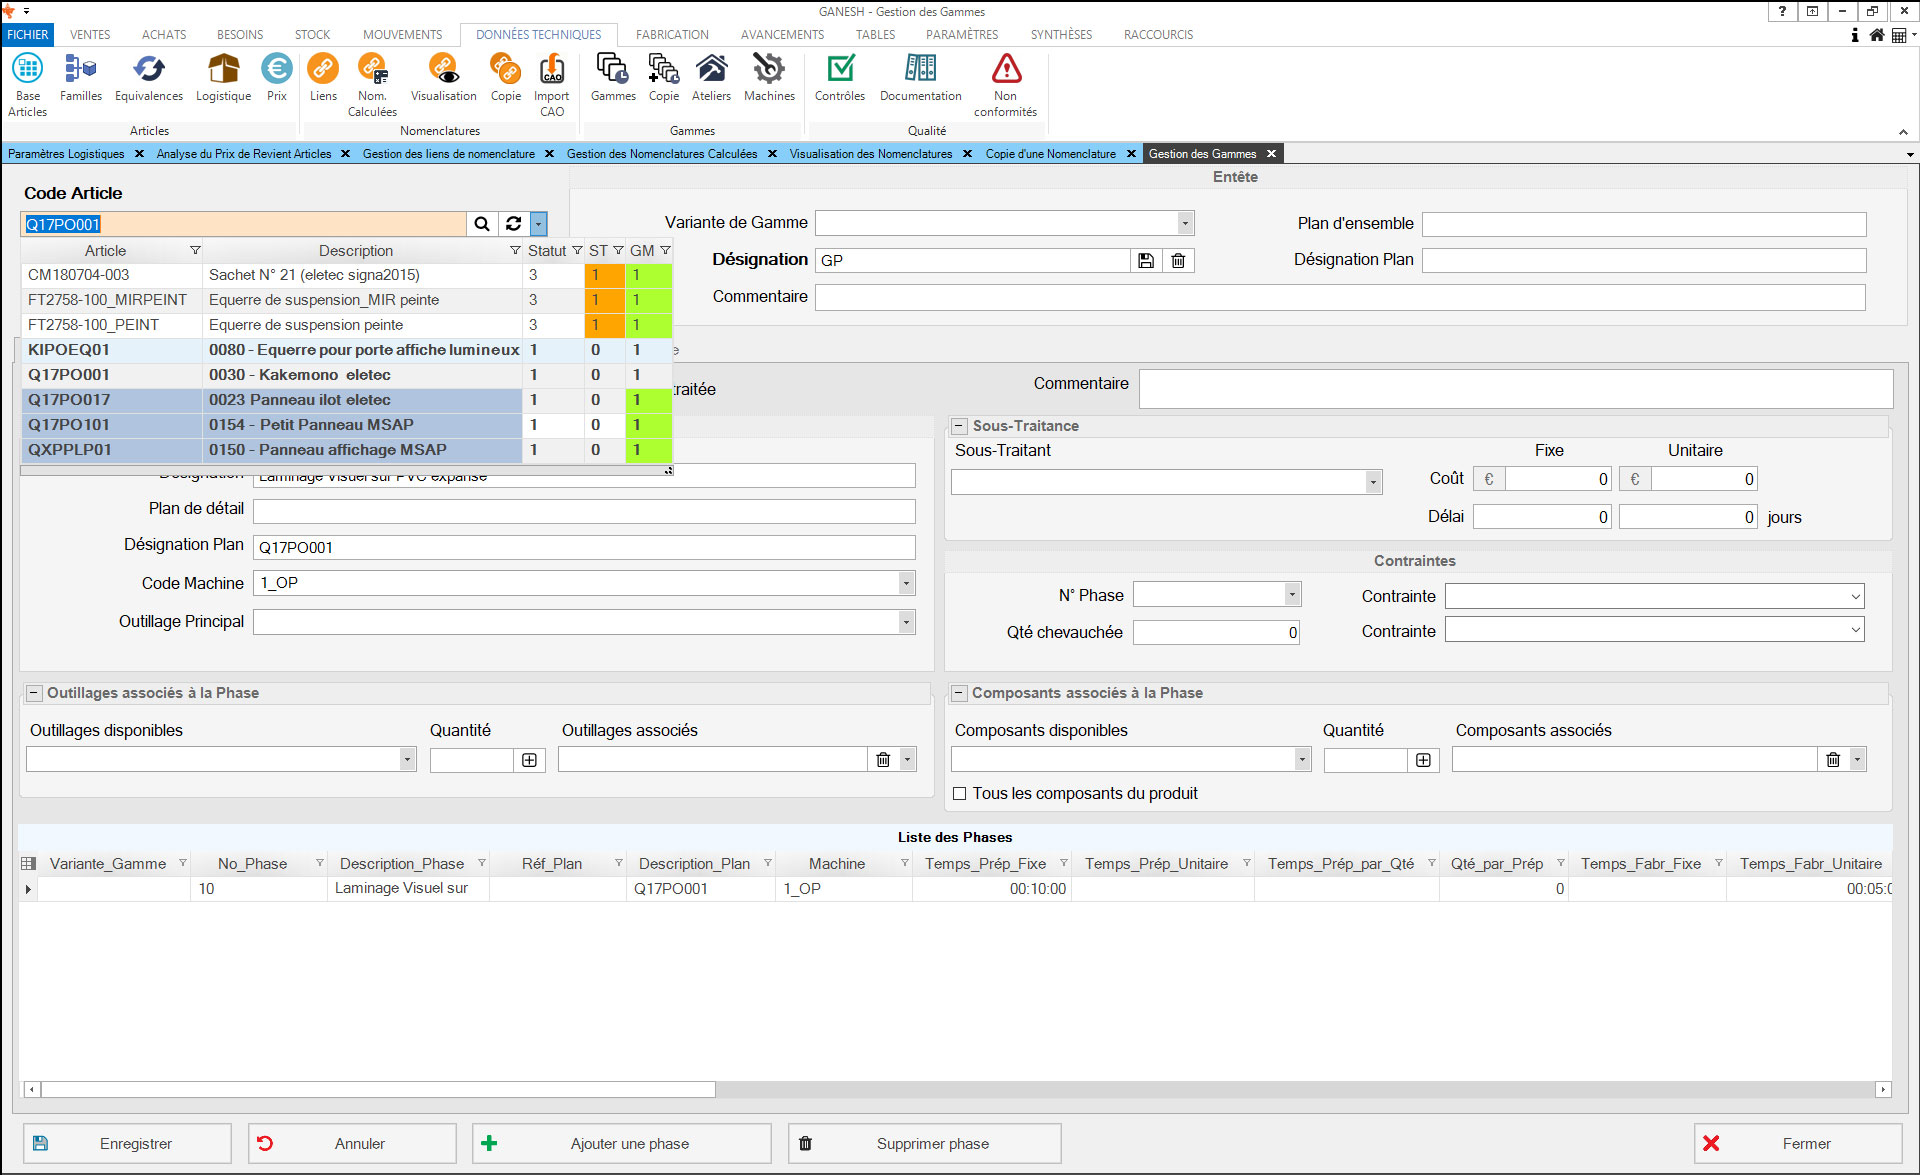Screen dimensions: 1920x1175
Task: Collapse Composants associés à la Phase section
Action: [x=959, y=693]
